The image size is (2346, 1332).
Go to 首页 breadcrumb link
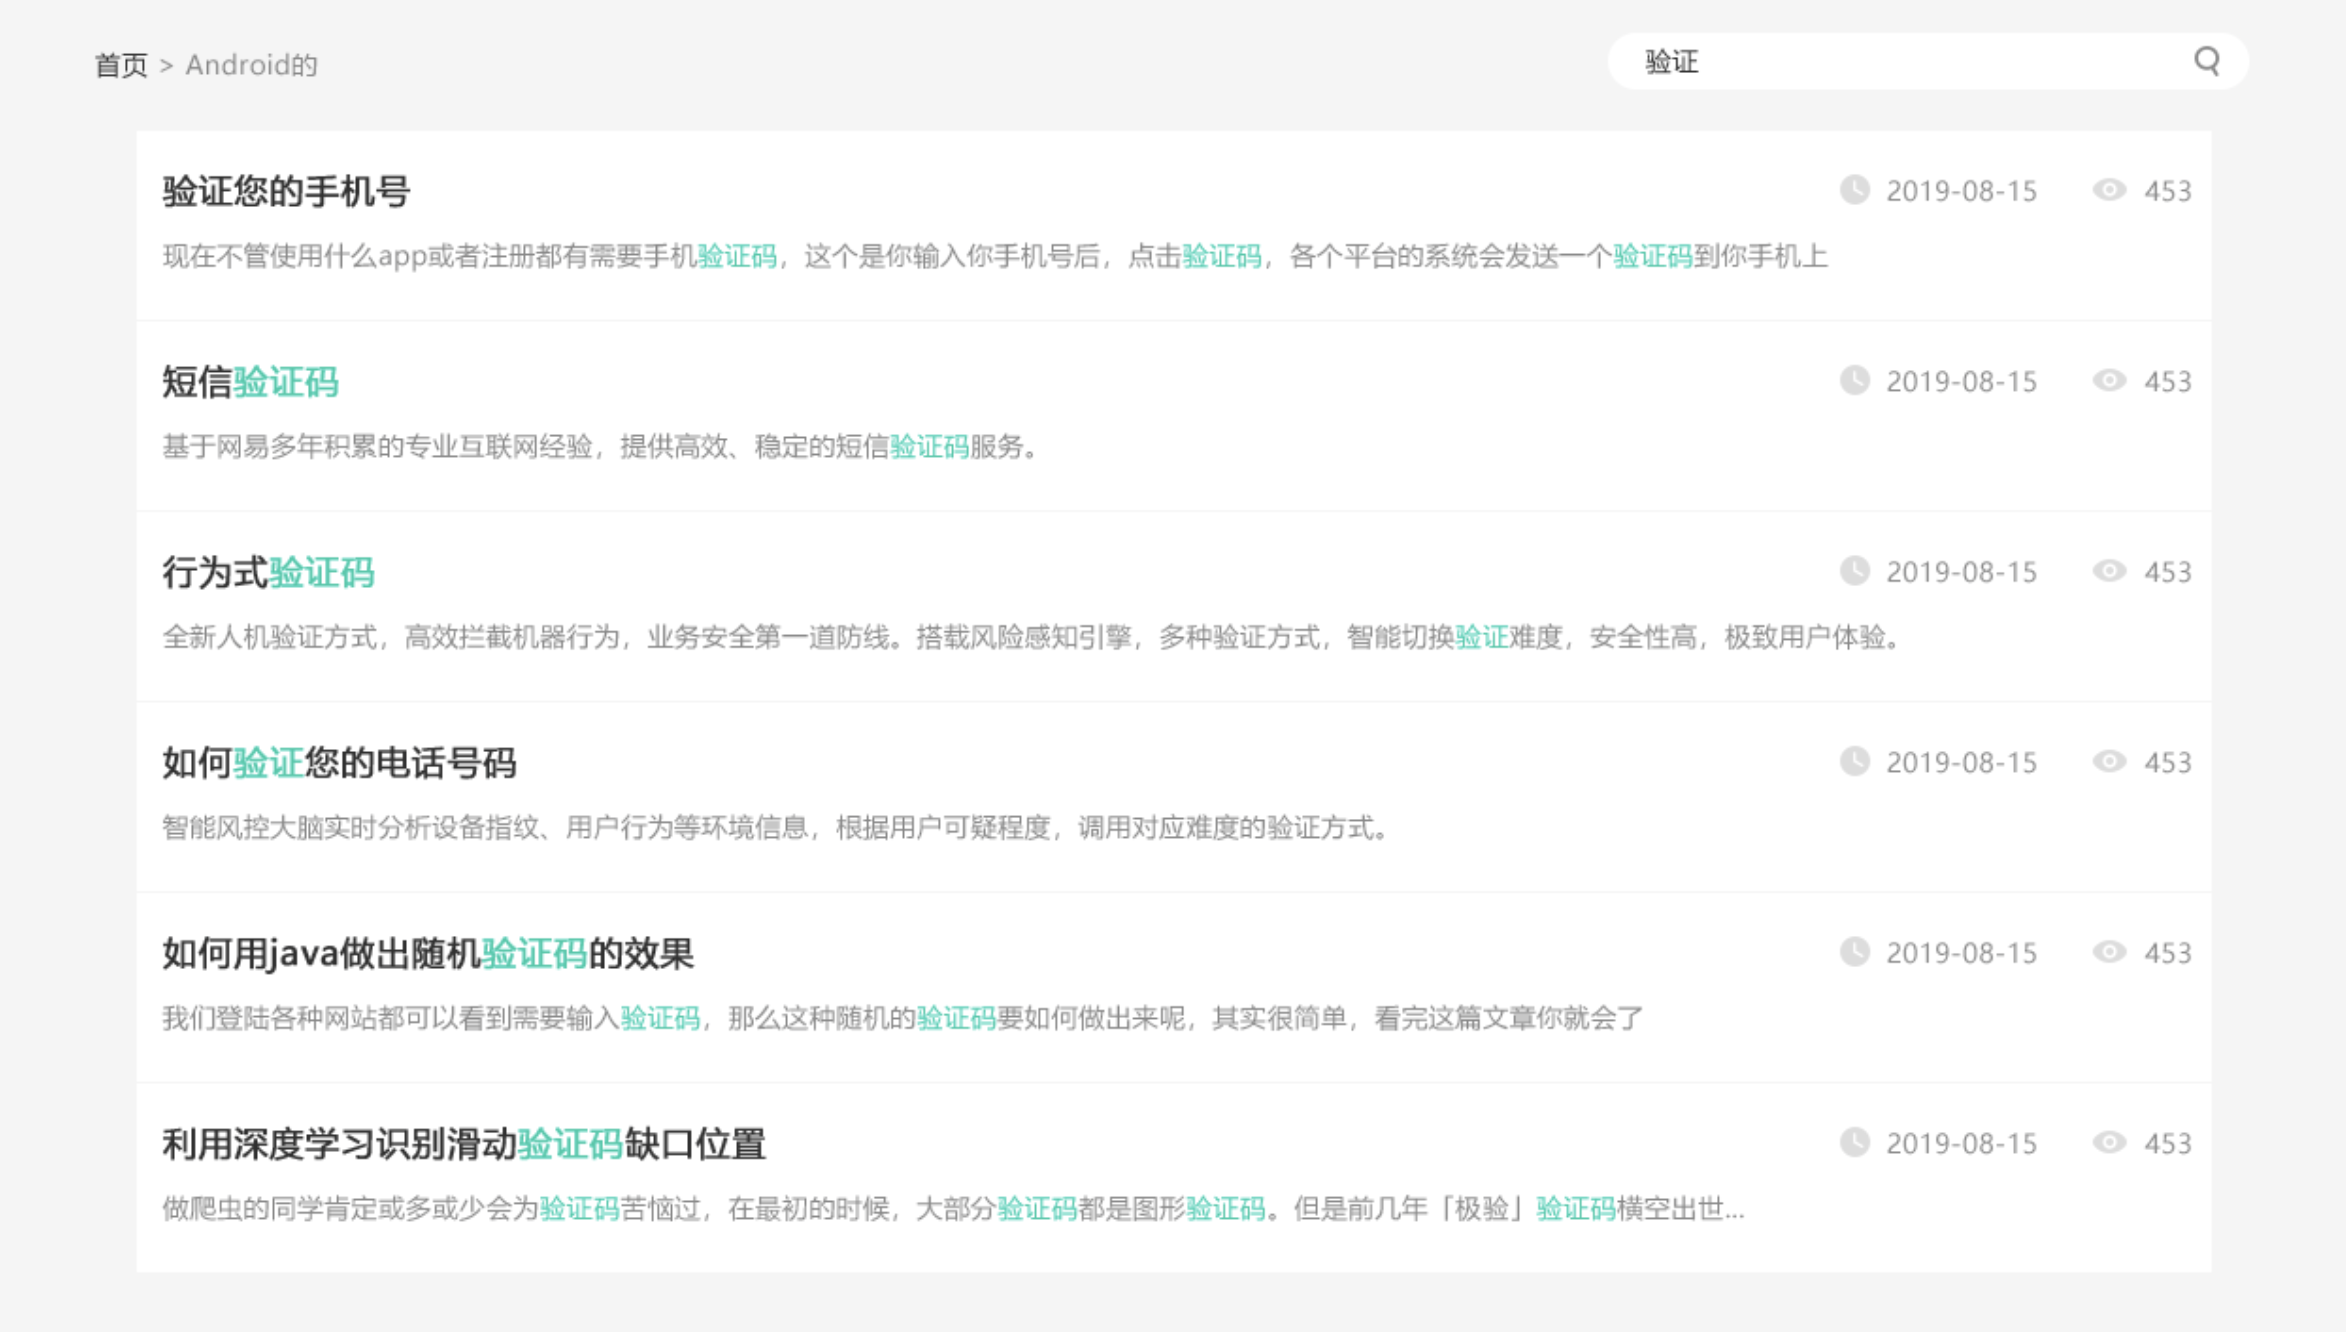pyautogui.click(x=121, y=65)
